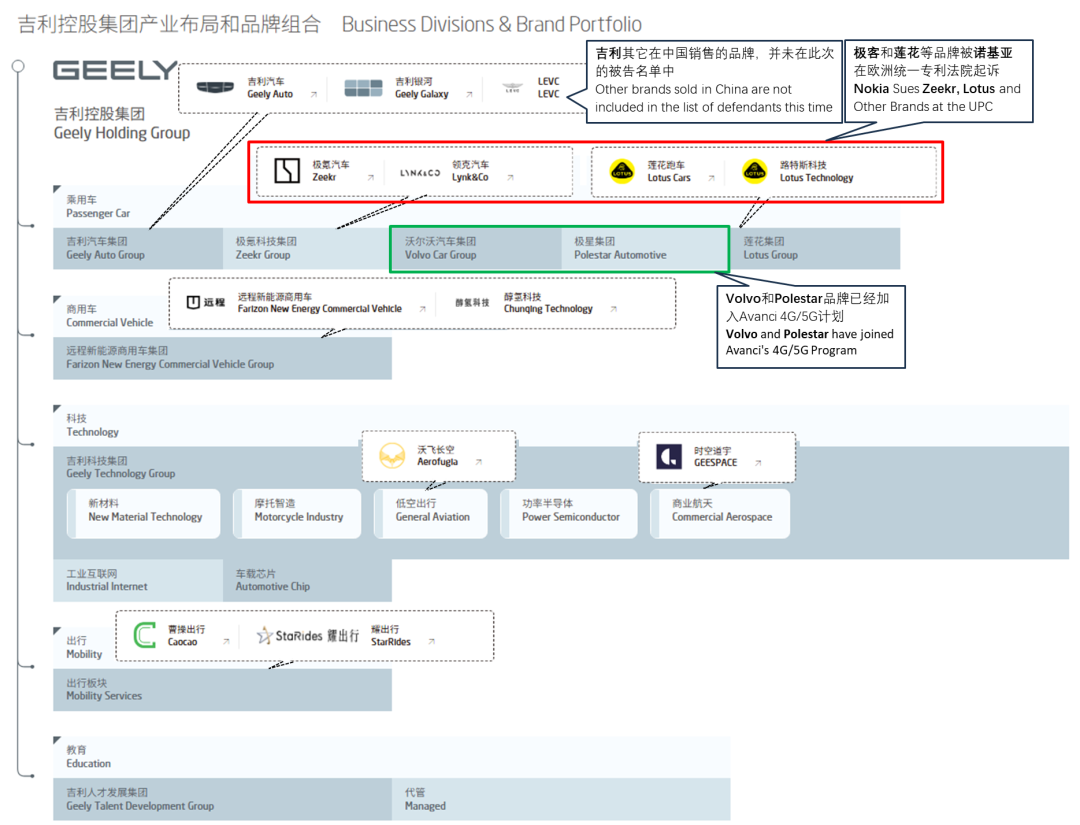Click the Mobility section heading
Screen dimensions: 1080x825
tap(84, 647)
